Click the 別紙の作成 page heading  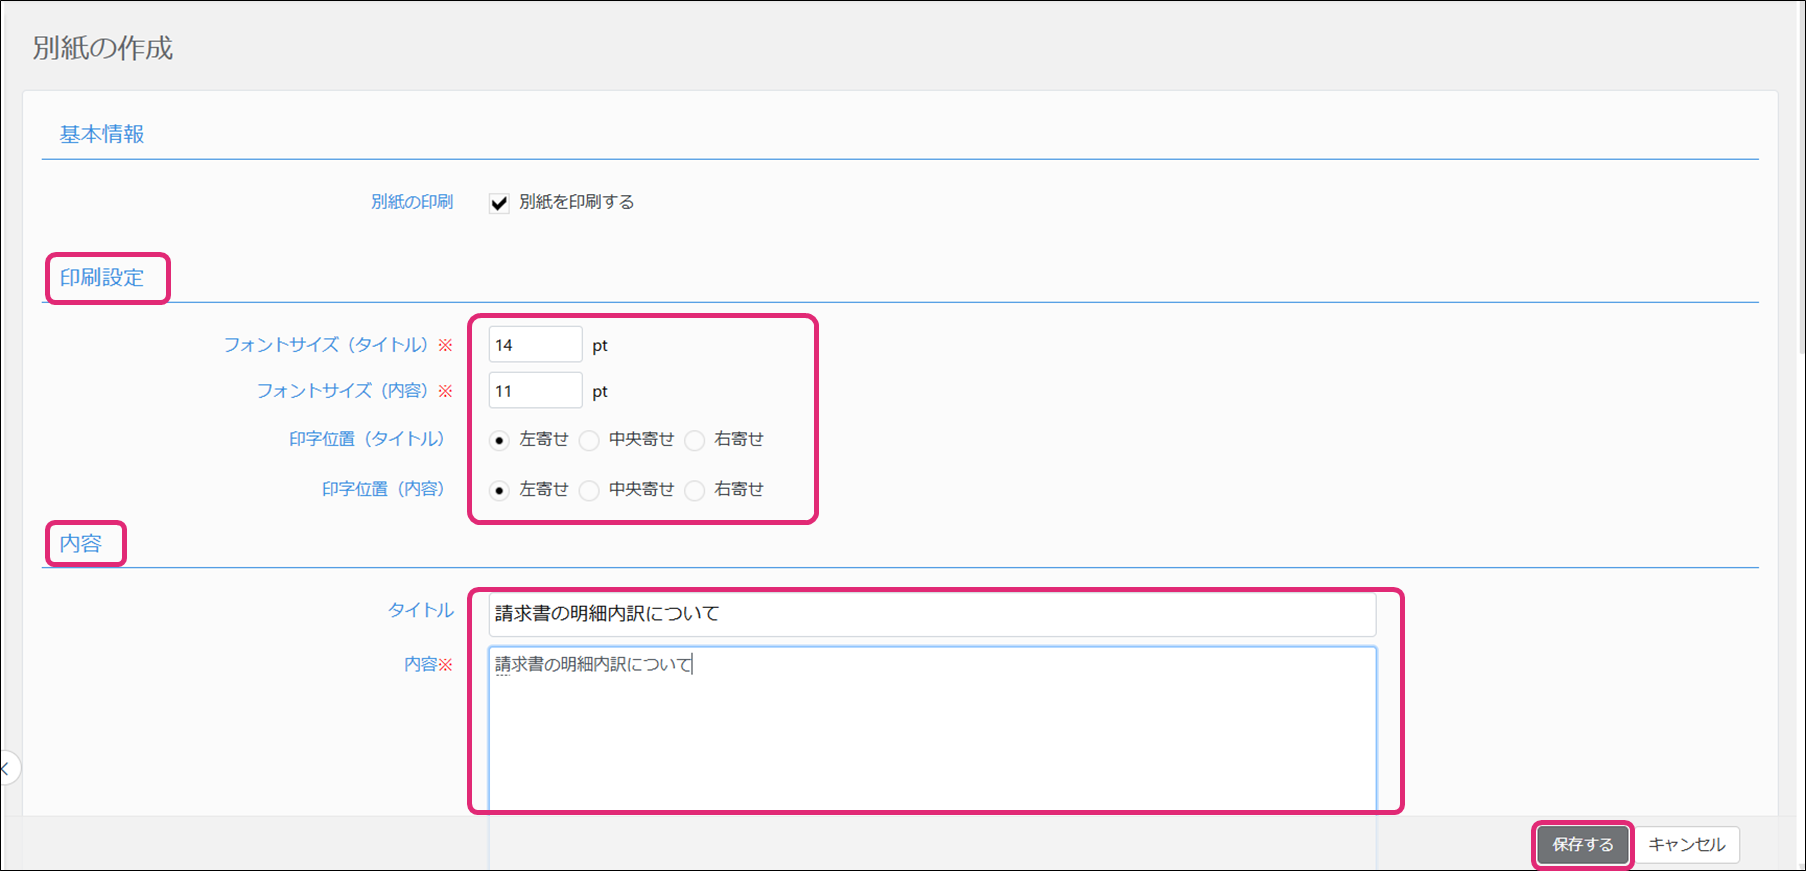pyautogui.click(x=103, y=48)
